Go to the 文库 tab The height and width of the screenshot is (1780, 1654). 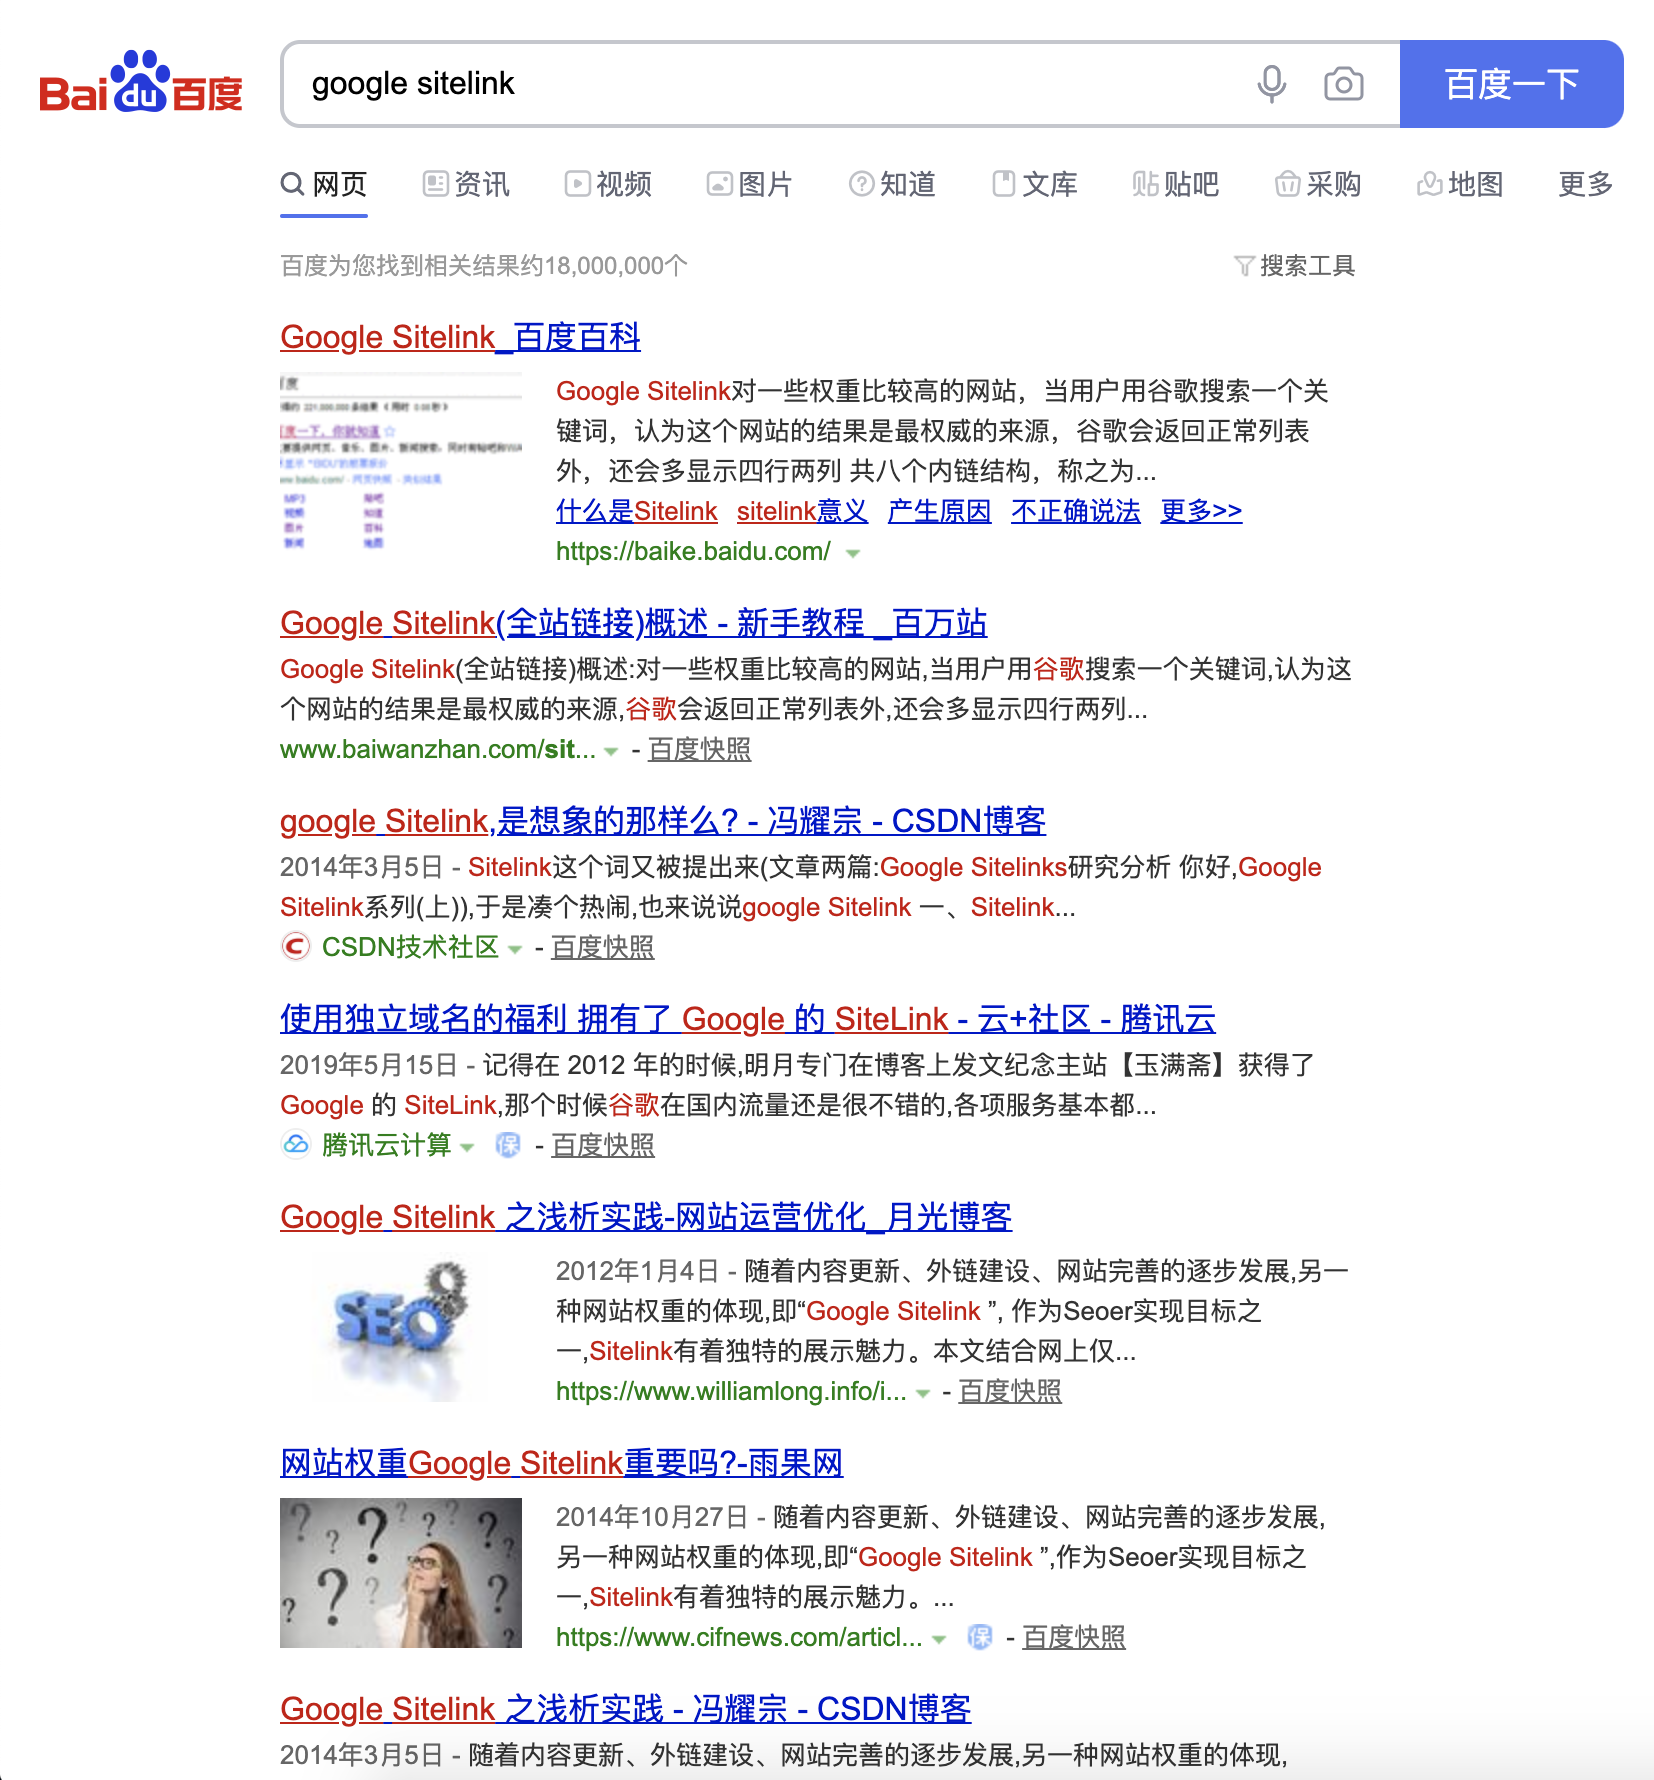coord(1034,184)
